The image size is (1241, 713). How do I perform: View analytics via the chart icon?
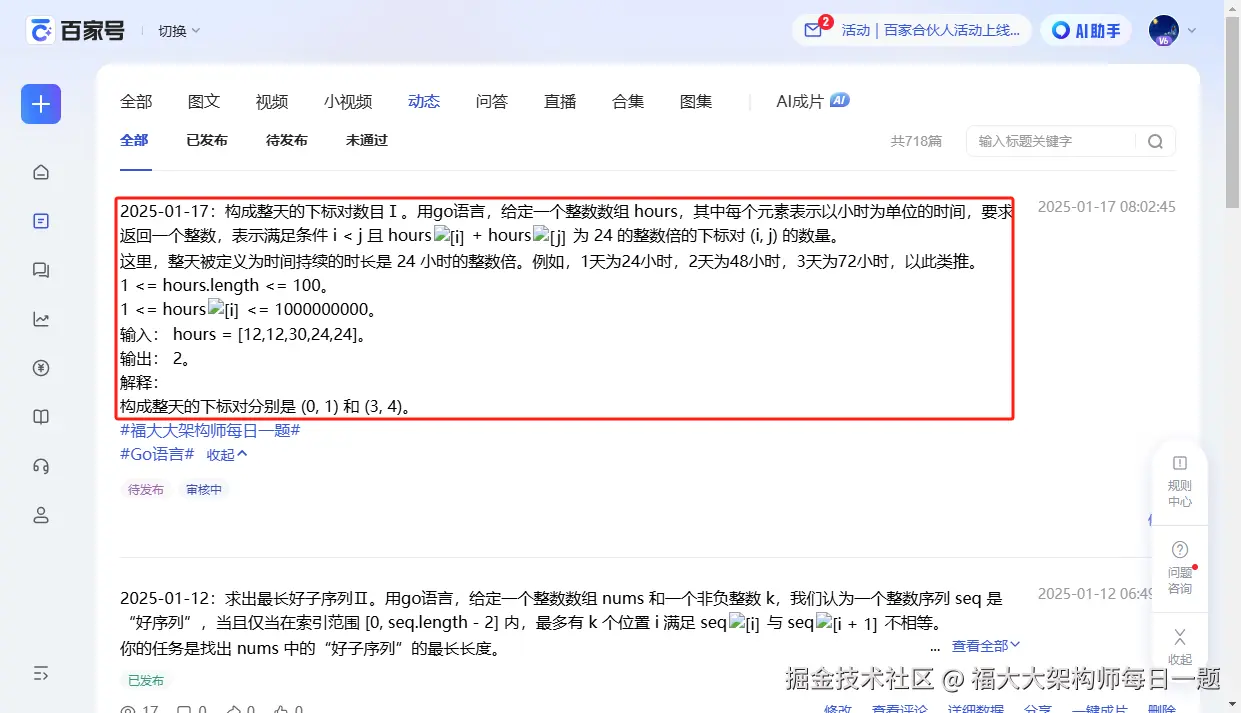click(x=40, y=318)
